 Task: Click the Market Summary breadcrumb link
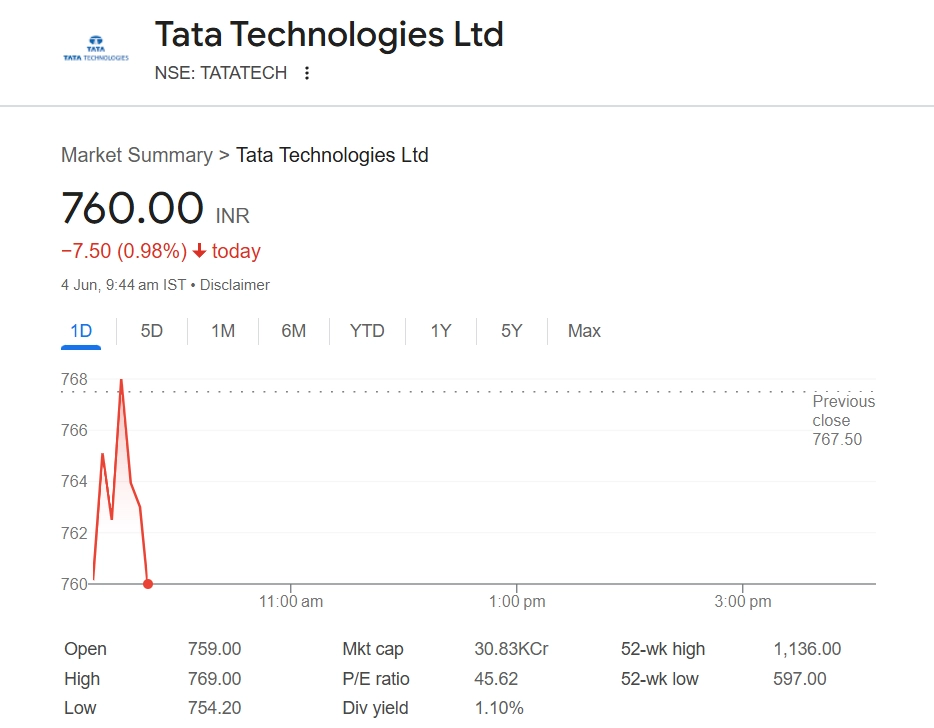137,155
